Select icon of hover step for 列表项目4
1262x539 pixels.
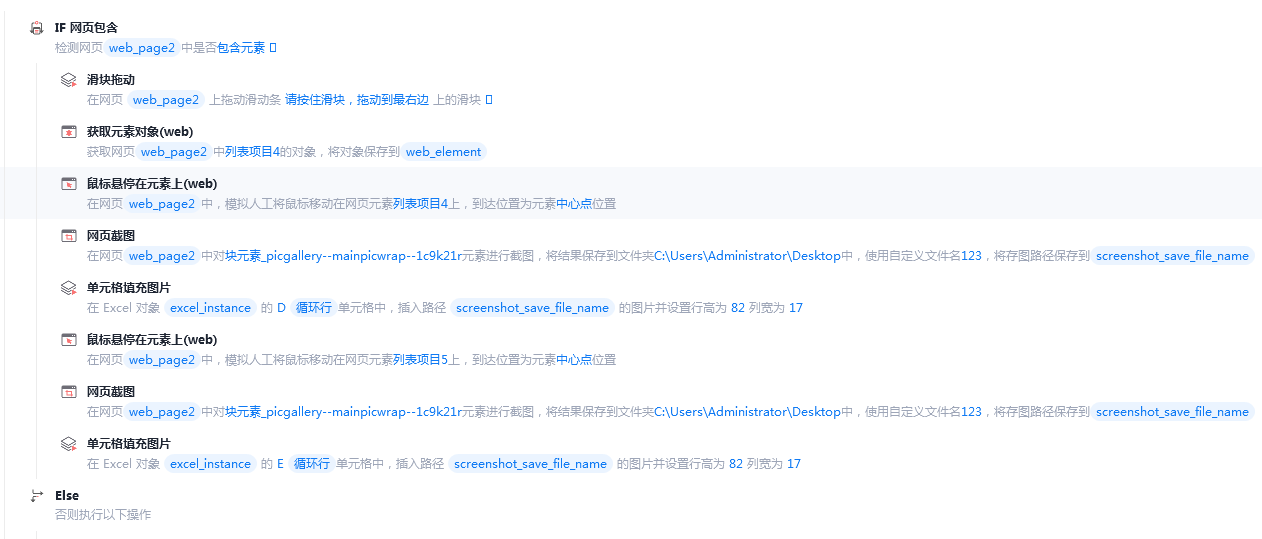[69, 184]
